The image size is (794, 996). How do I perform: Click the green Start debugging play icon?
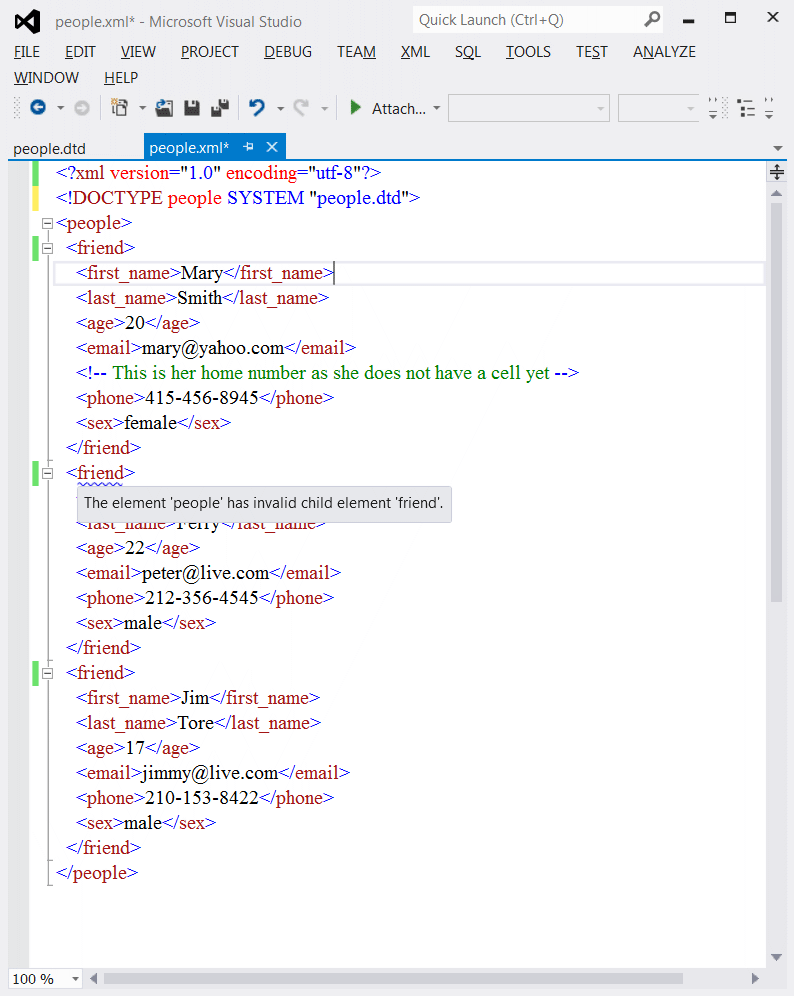click(356, 108)
